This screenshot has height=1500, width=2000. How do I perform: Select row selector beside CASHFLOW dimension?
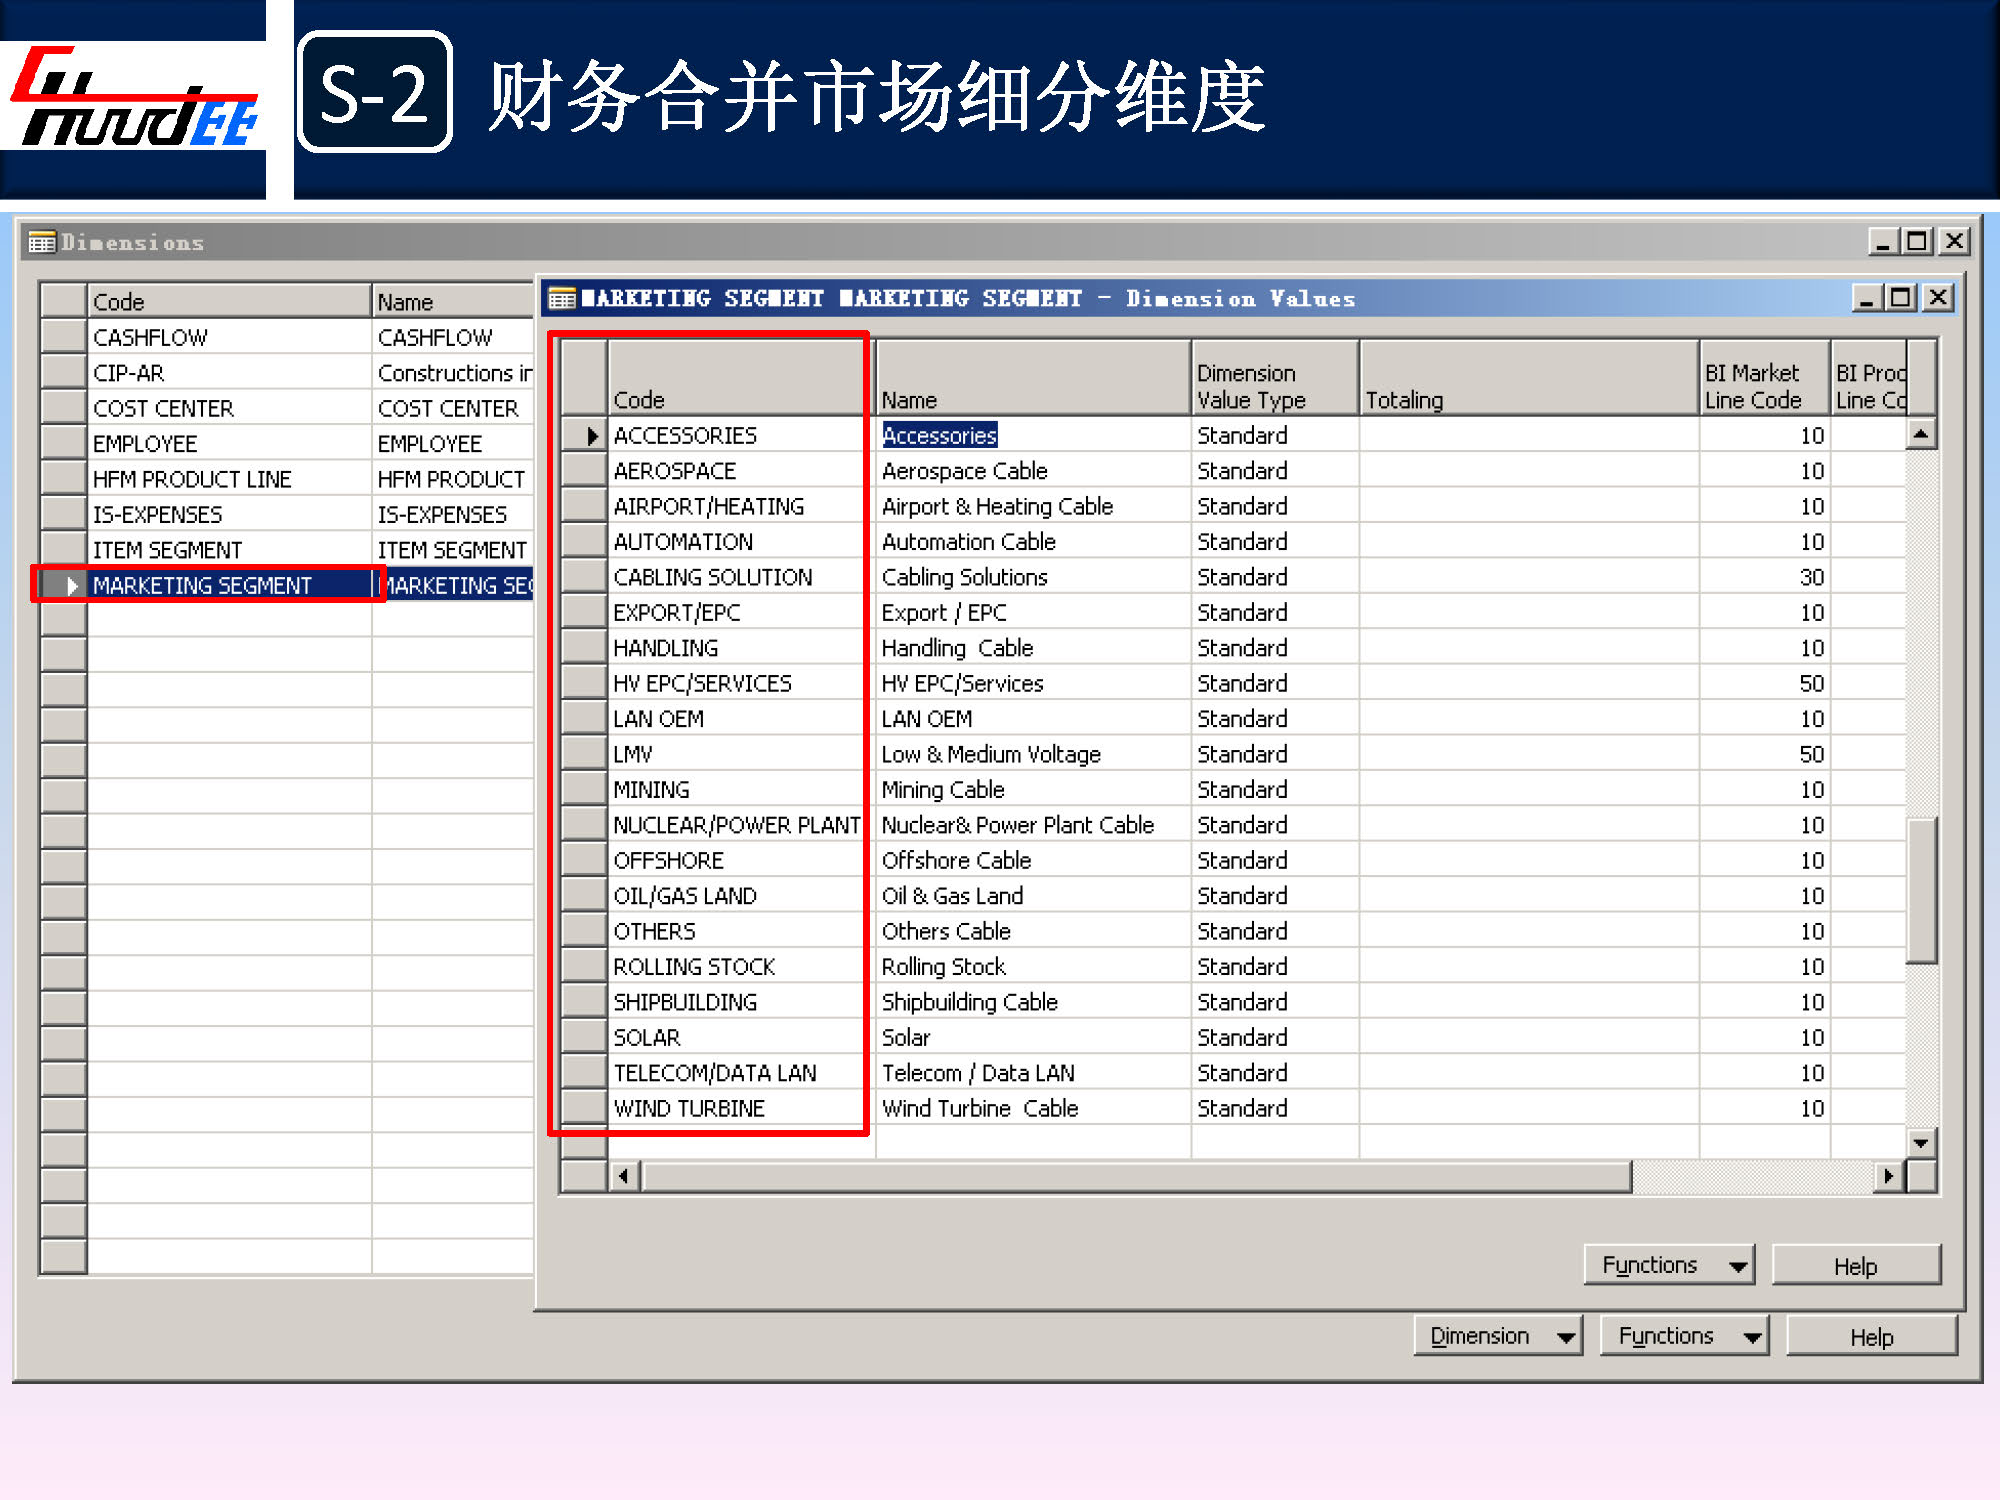pyautogui.click(x=64, y=338)
